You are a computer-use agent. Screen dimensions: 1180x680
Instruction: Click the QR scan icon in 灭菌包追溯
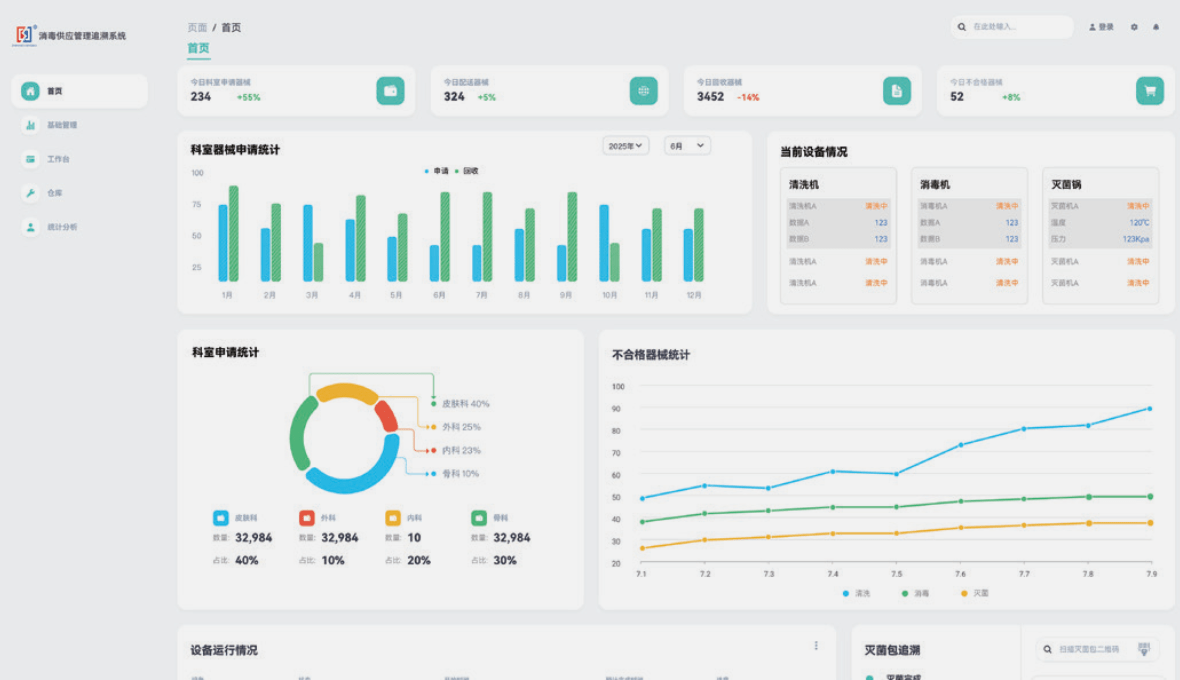tap(1144, 649)
